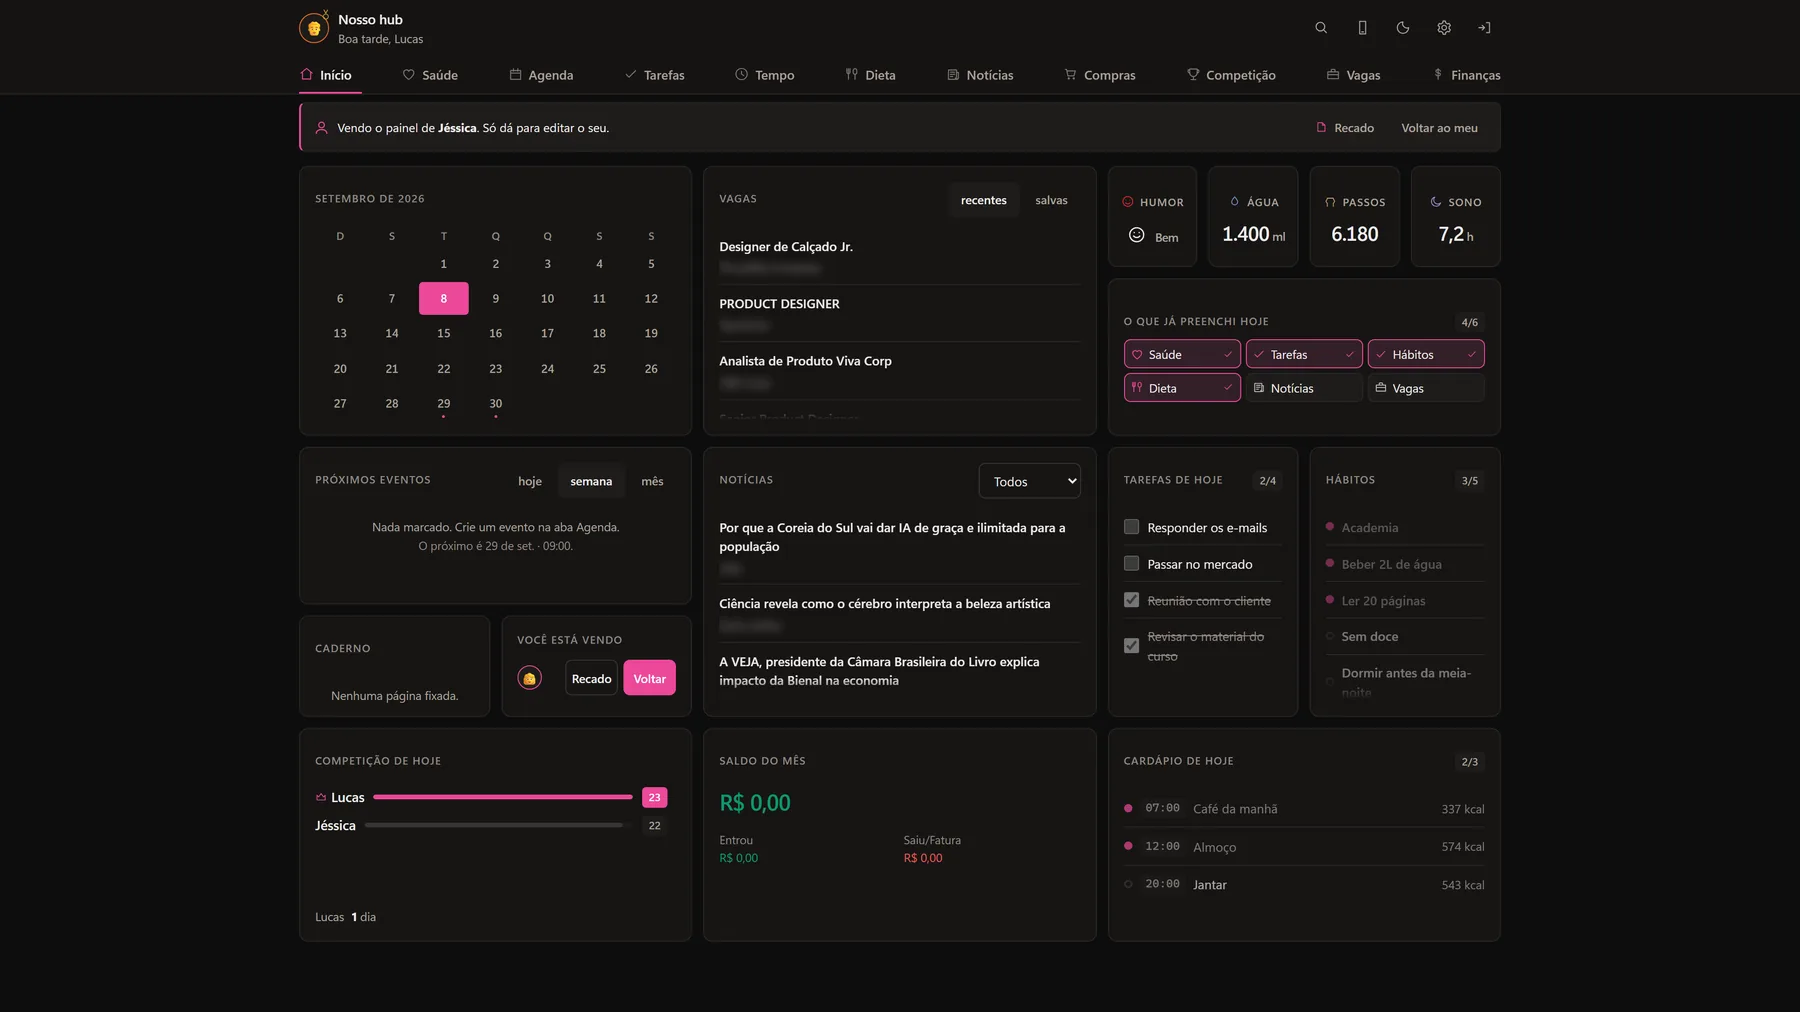Check the Passar no mercado task
Screen dimensions: 1800x1012
coord(1131,564)
